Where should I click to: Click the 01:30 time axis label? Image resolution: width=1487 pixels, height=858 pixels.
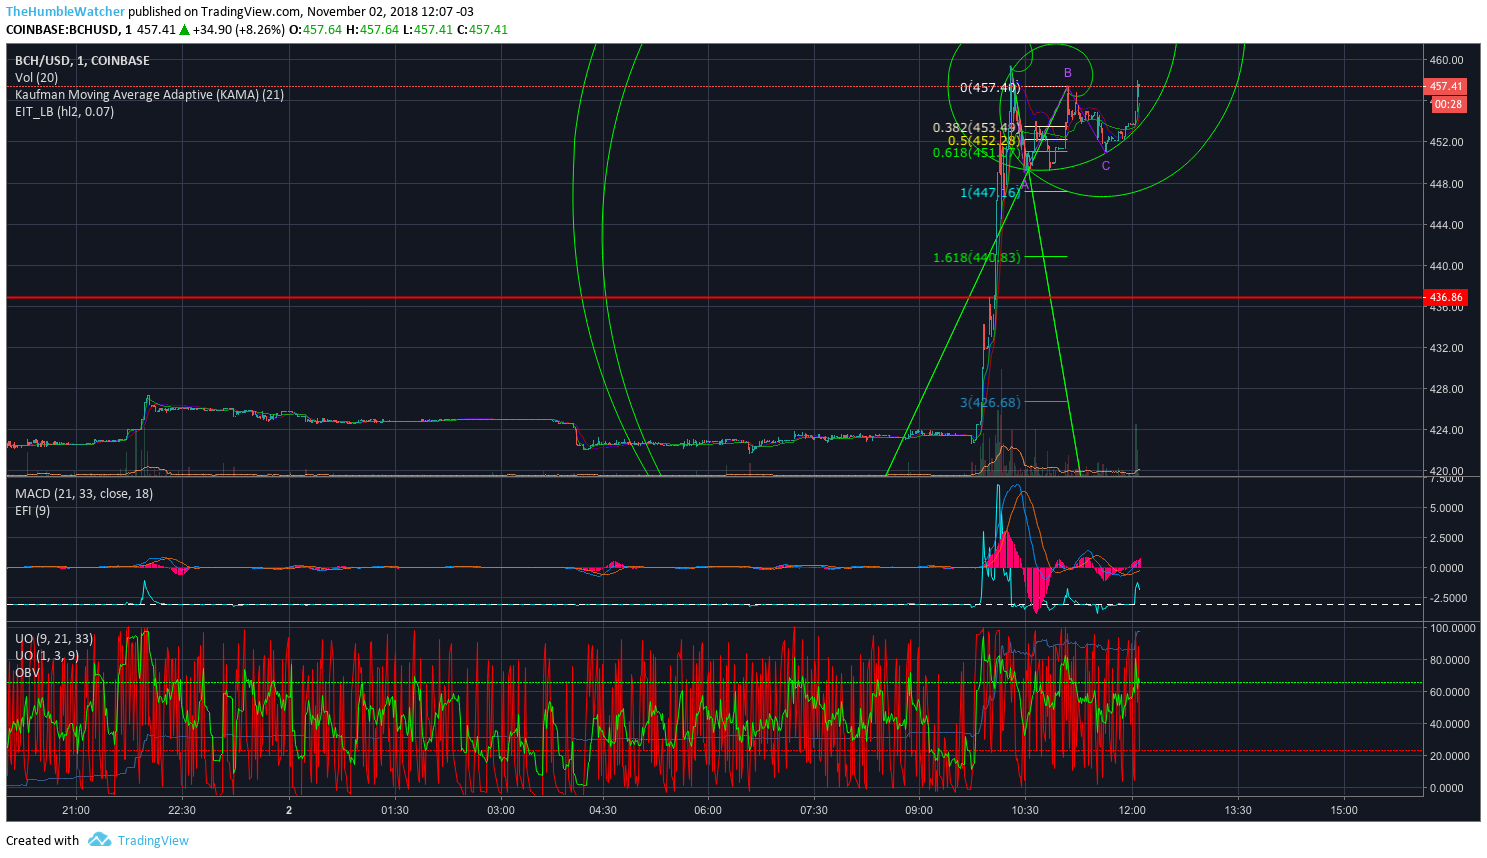point(394,810)
